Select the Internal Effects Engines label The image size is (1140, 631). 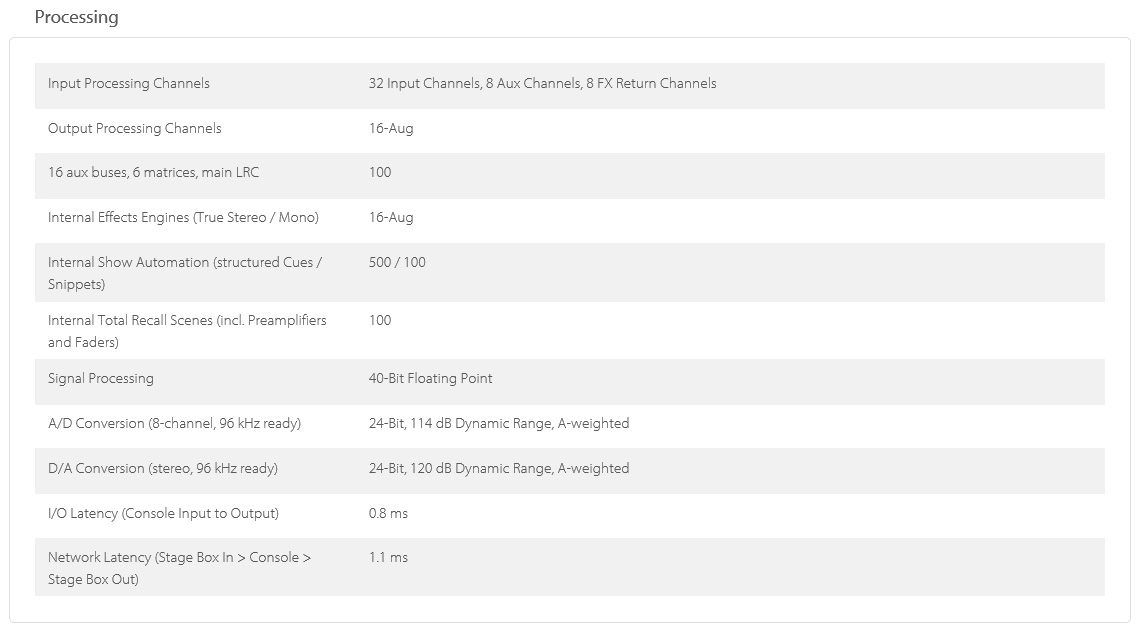(x=183, y=217)
